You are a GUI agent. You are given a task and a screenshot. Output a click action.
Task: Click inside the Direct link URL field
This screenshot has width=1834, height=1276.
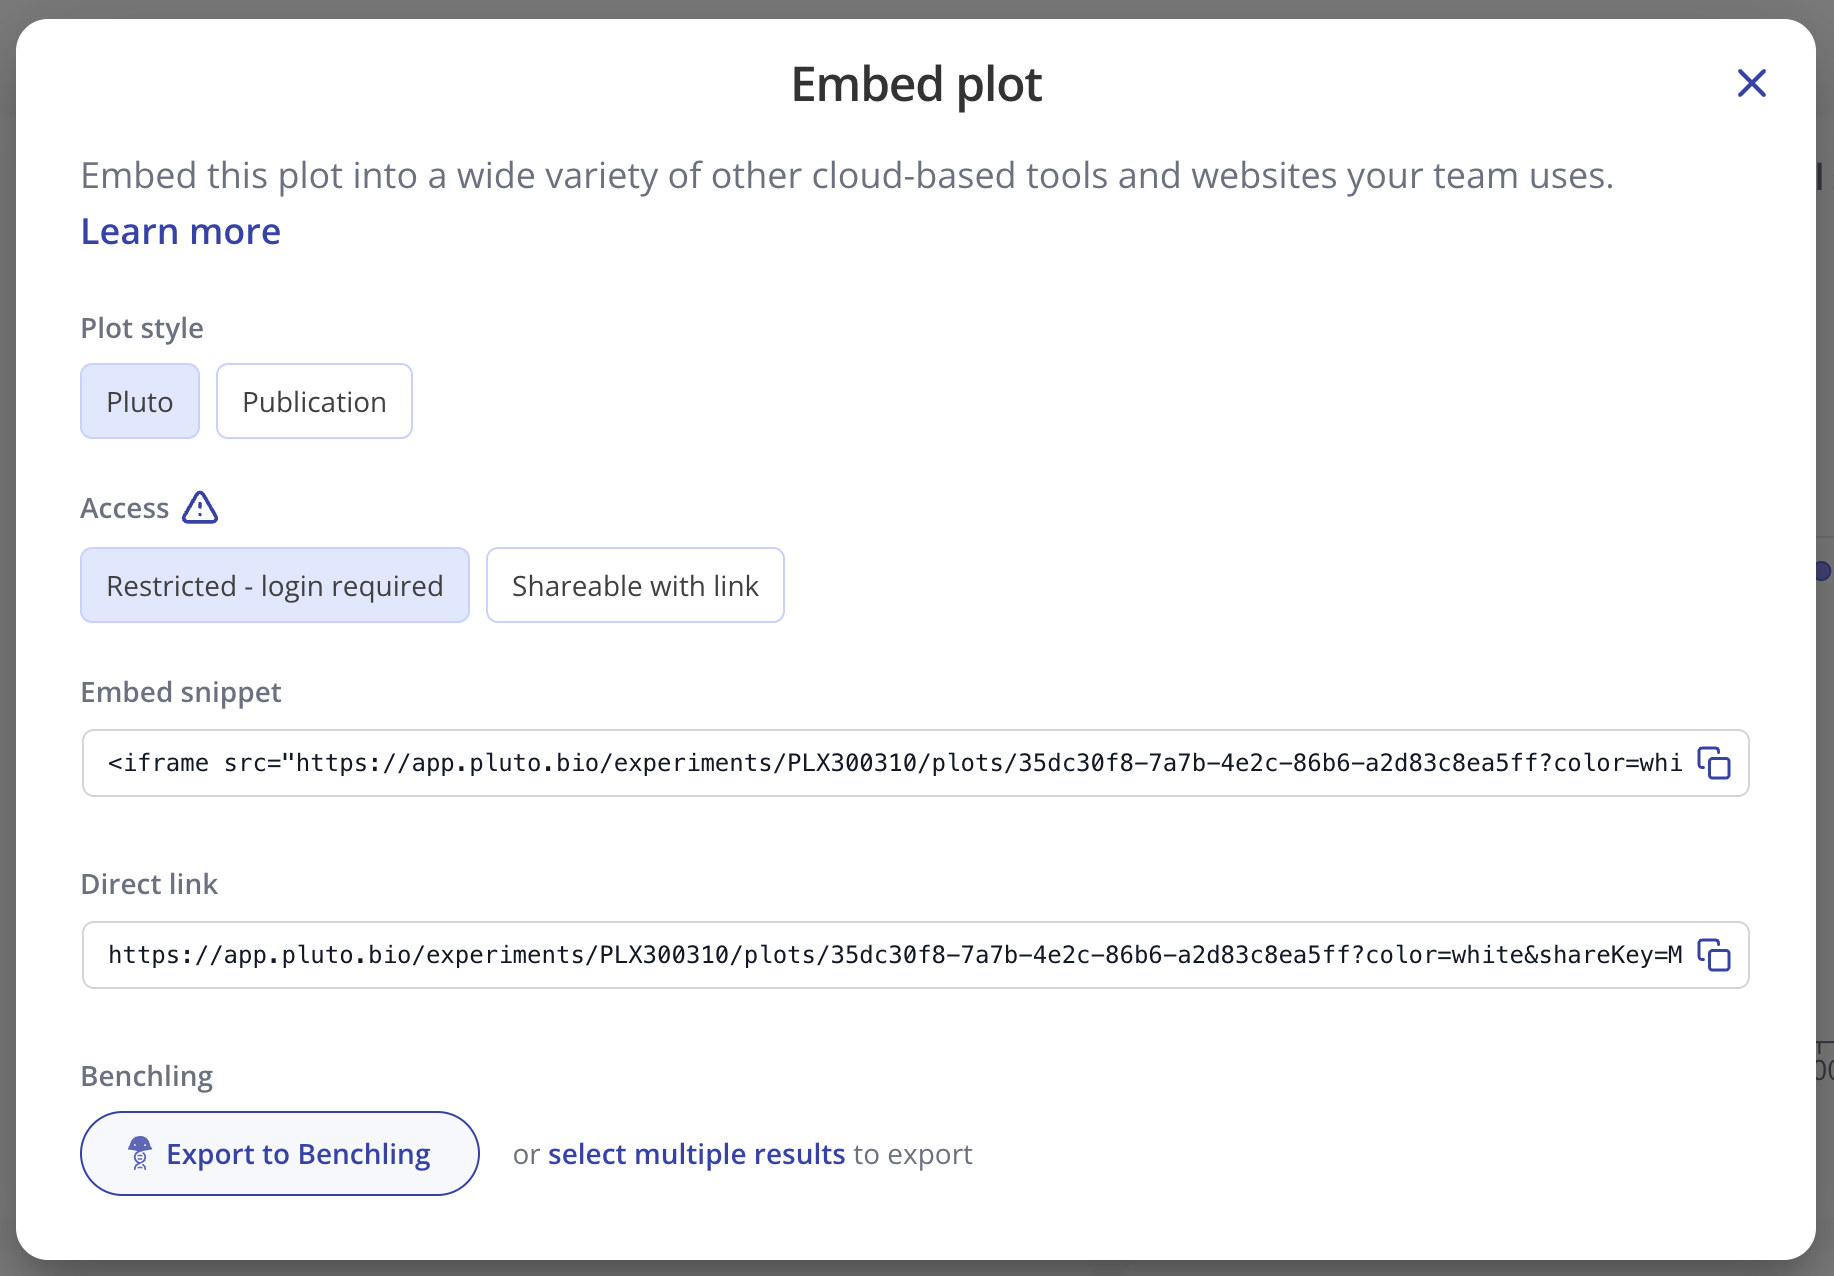[x=890, y=955]
